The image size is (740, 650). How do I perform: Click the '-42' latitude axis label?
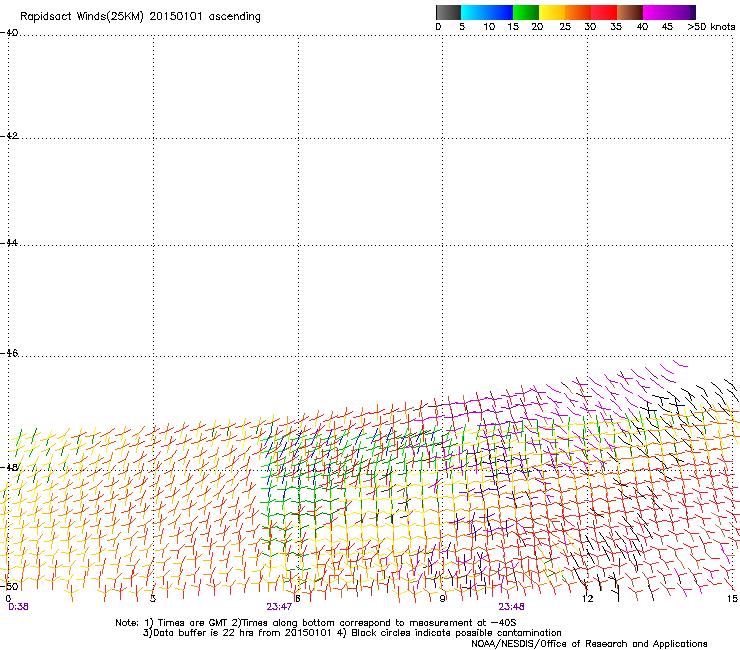pos(9,135)
